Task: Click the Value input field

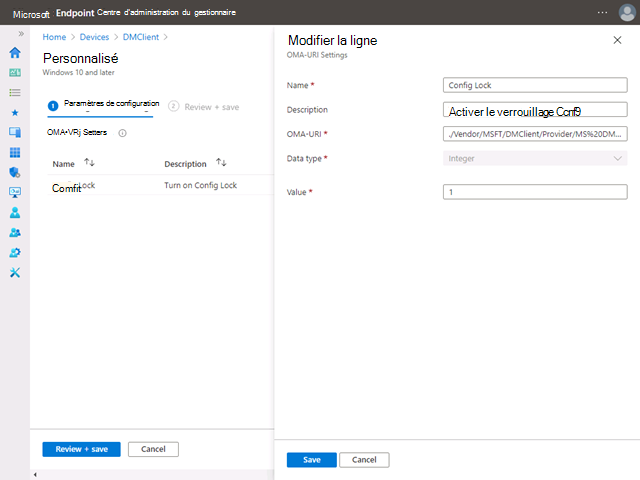Action: (x=535, y=192)
